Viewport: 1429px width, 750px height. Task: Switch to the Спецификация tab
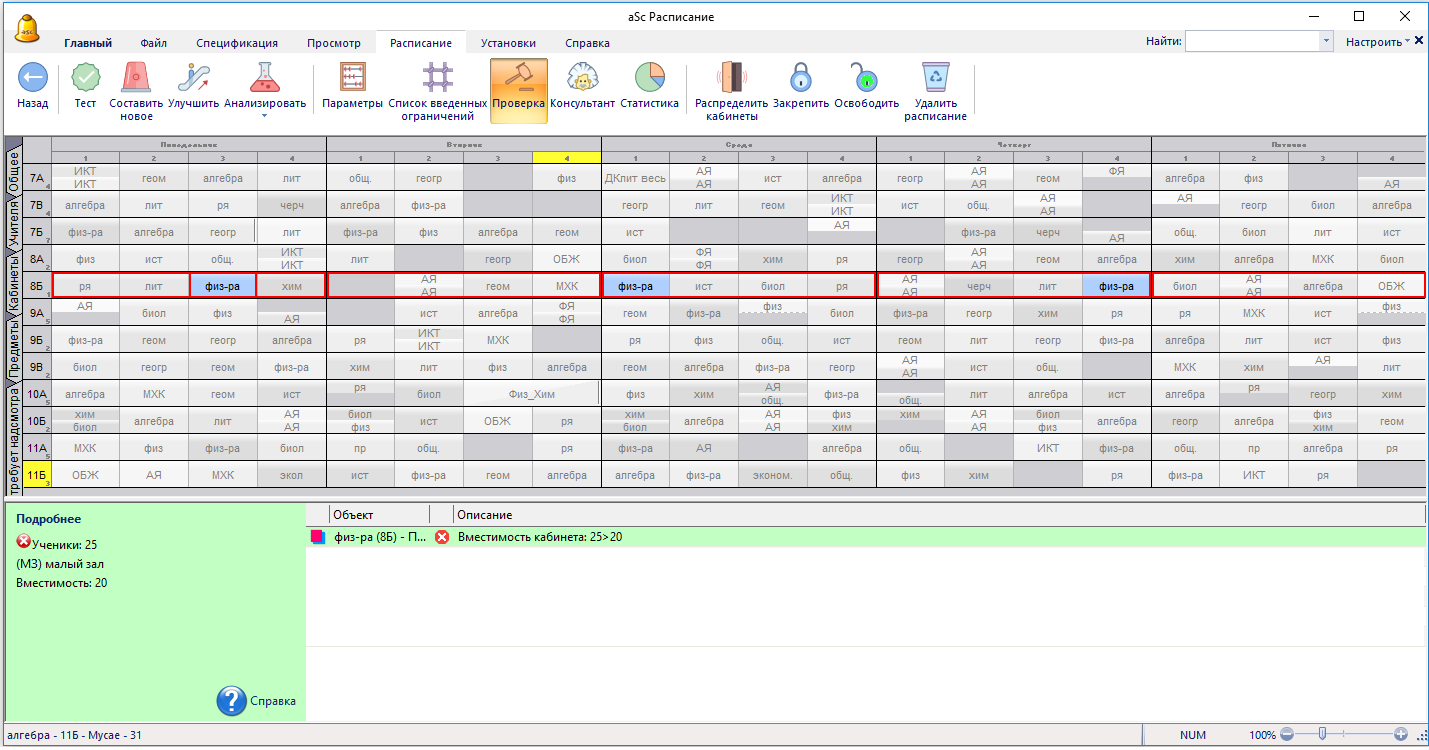pyautogui.click(x=237, y=43)
